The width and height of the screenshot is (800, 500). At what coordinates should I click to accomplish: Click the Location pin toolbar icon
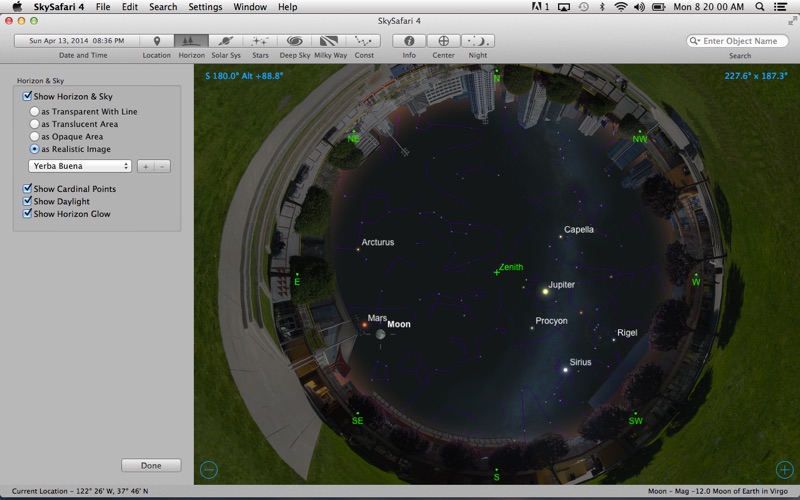157,41
